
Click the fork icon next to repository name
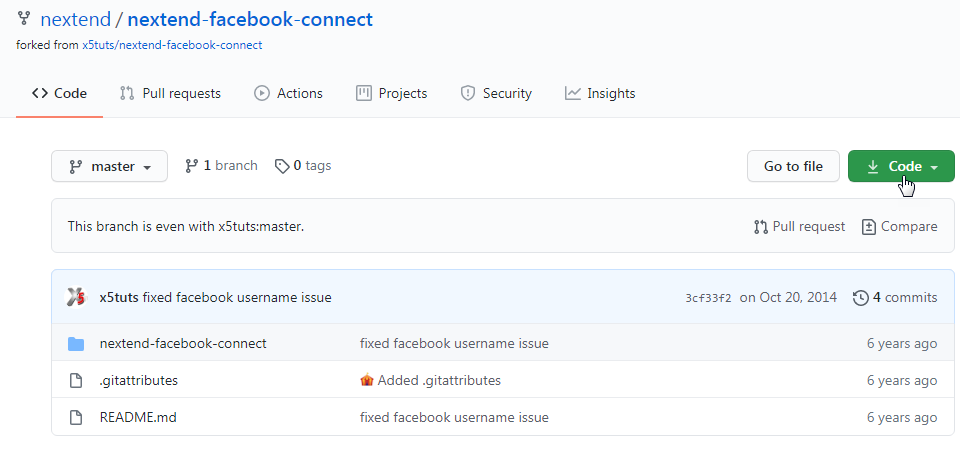(x=24, y=19)
